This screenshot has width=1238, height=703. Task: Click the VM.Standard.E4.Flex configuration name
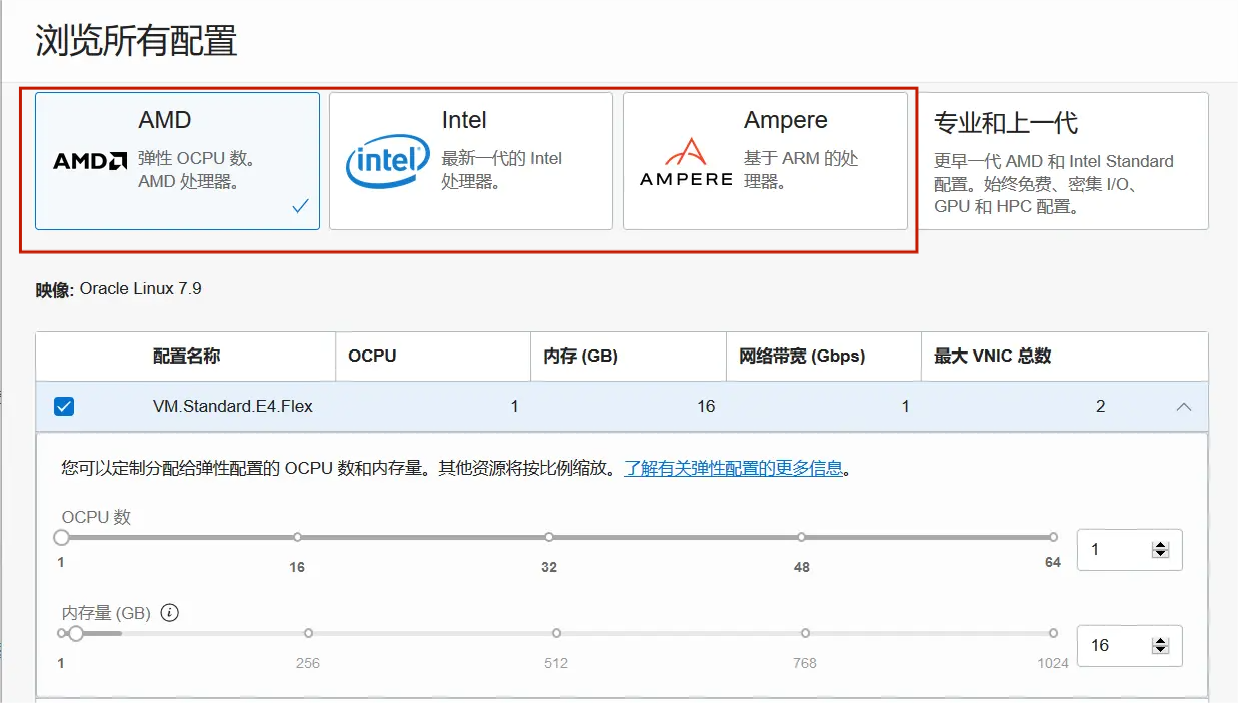pyautogui.click(x=232, y=407)
